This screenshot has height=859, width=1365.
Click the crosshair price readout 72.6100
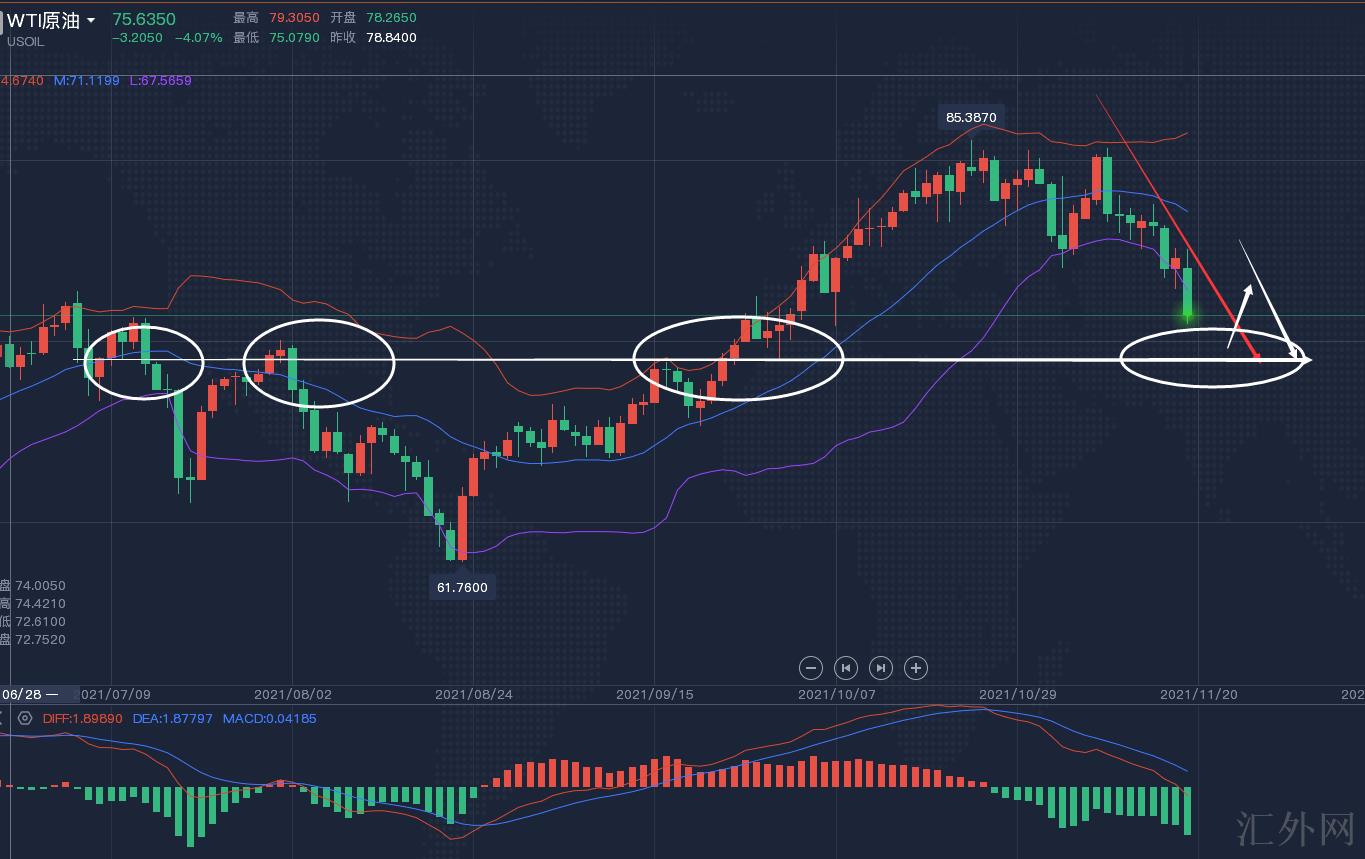tap(38, 622)
